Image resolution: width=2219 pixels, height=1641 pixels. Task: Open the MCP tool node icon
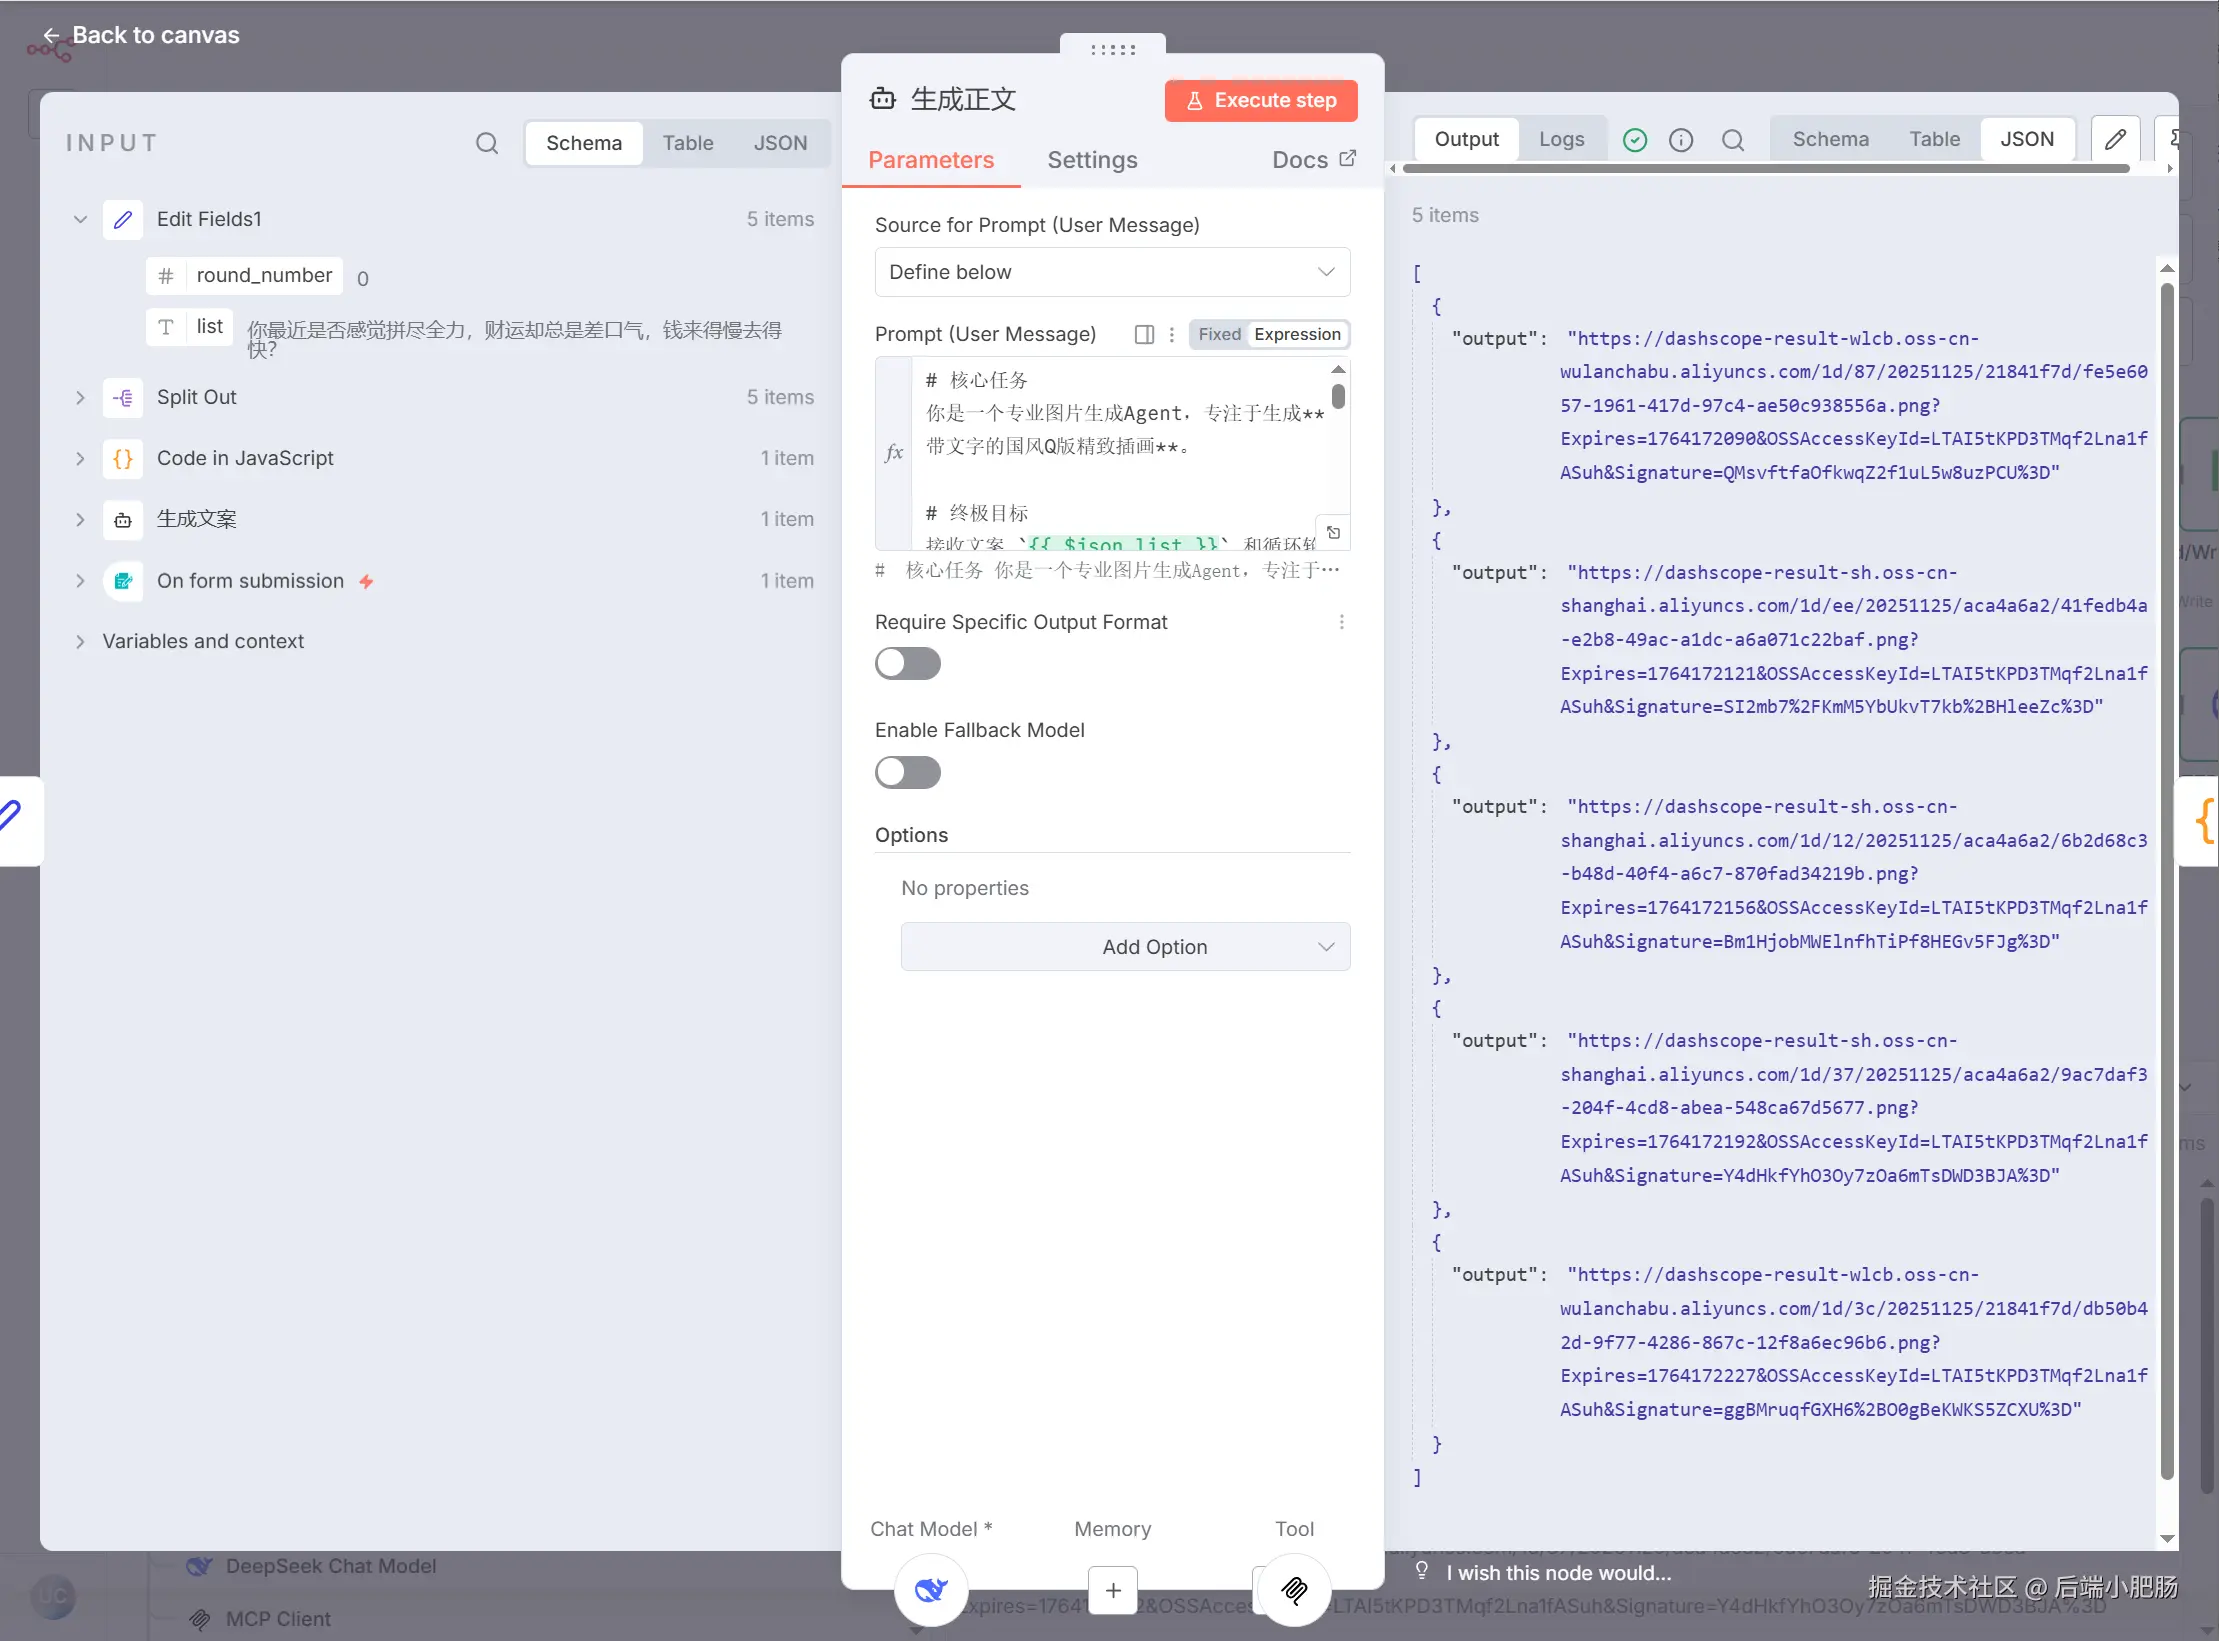(x=1294, y=1589)
